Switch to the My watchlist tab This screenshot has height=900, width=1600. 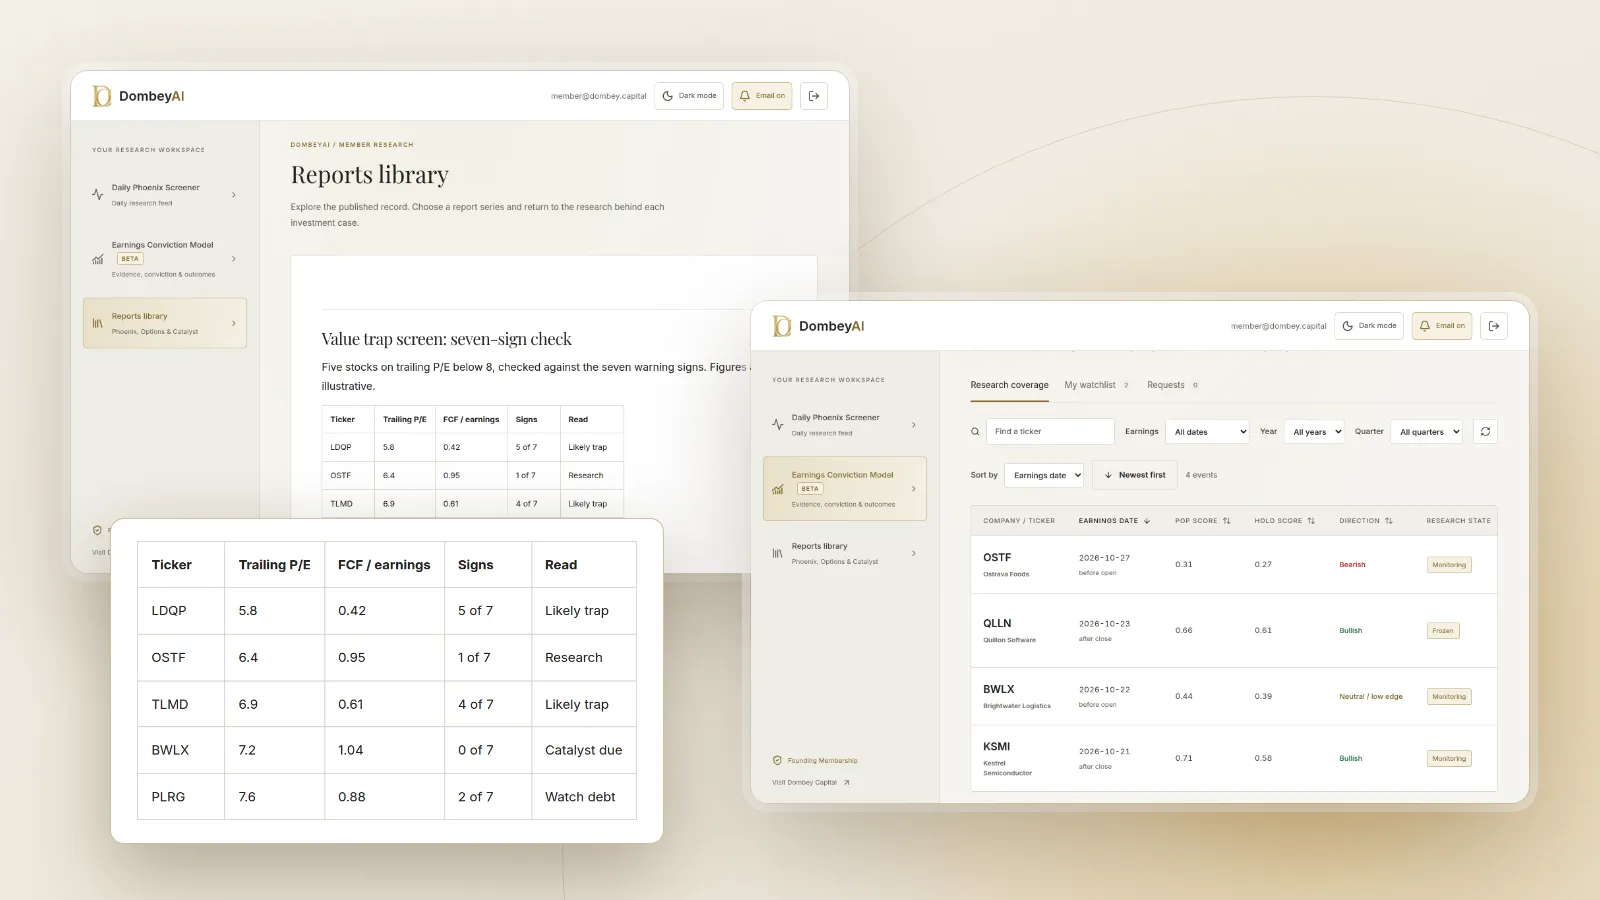coord(1096,385)
